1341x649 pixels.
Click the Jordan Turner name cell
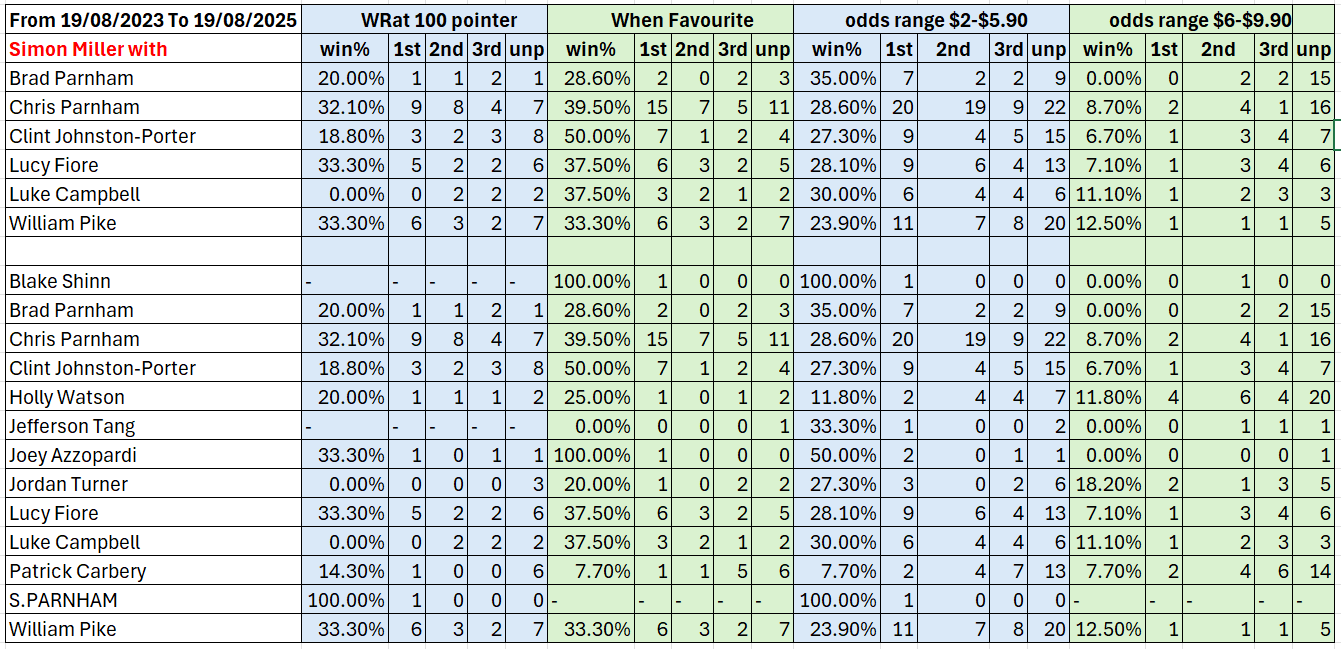(152, 484)
